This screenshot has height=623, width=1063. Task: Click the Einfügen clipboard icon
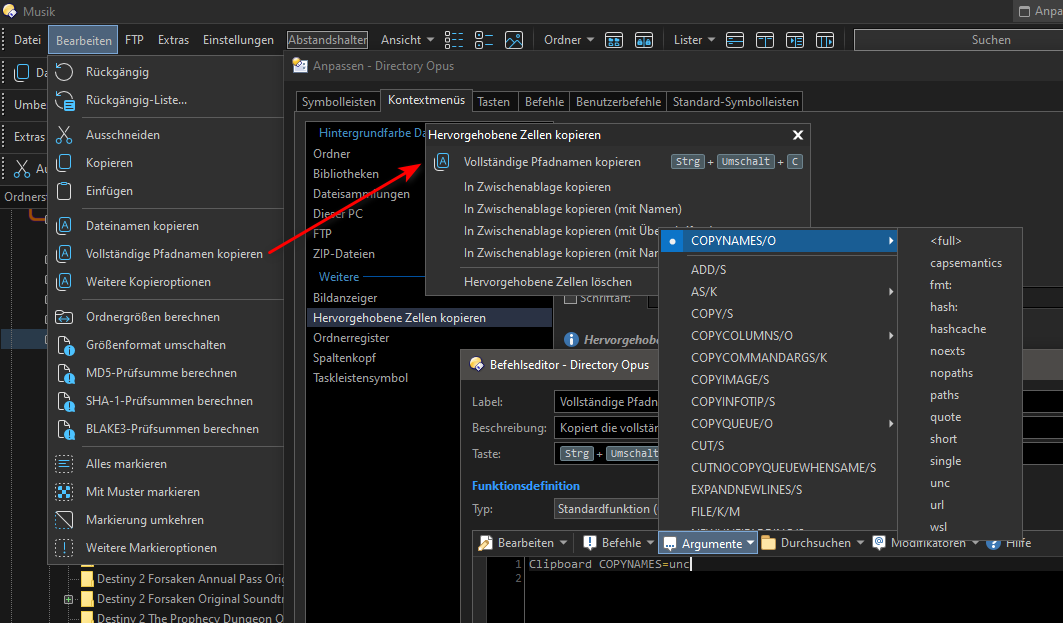(x=64, y=191)
